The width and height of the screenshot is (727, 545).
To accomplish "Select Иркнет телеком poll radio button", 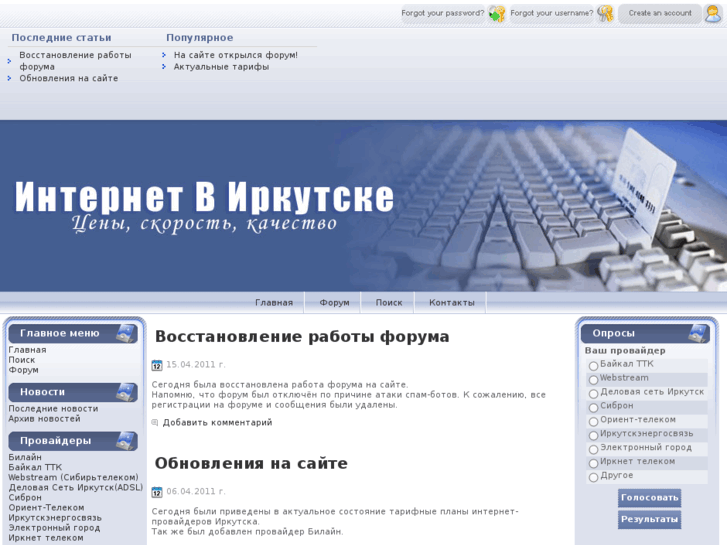I will pyautogui.click(x=593, y=463).
